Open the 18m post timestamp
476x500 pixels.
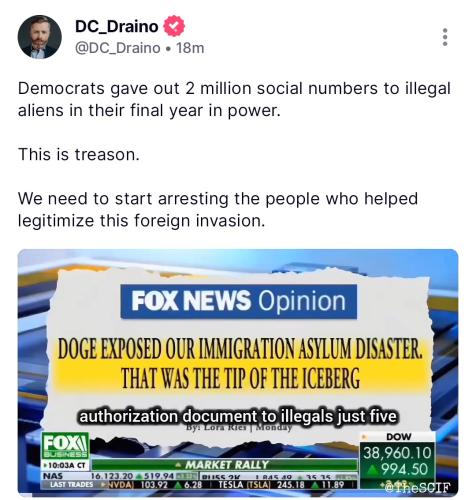click(x=190, y=48)
